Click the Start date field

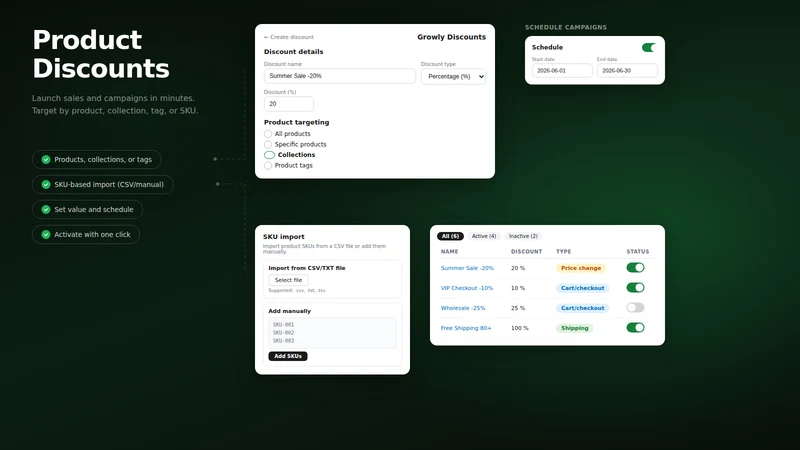click(x=562, y=71)
